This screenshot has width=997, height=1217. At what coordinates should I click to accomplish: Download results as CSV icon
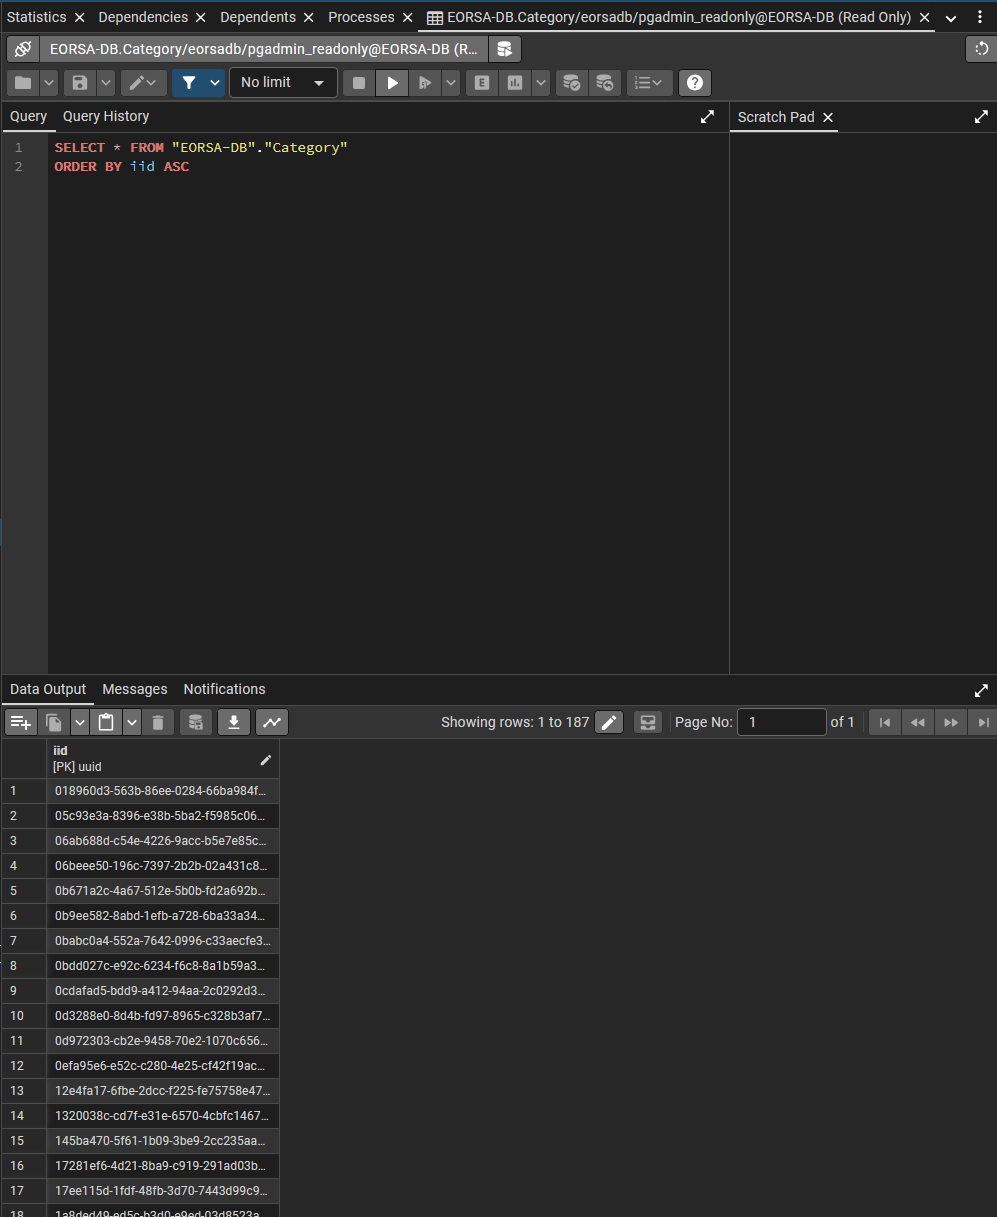pyautogui.click(x=234, y=722)
